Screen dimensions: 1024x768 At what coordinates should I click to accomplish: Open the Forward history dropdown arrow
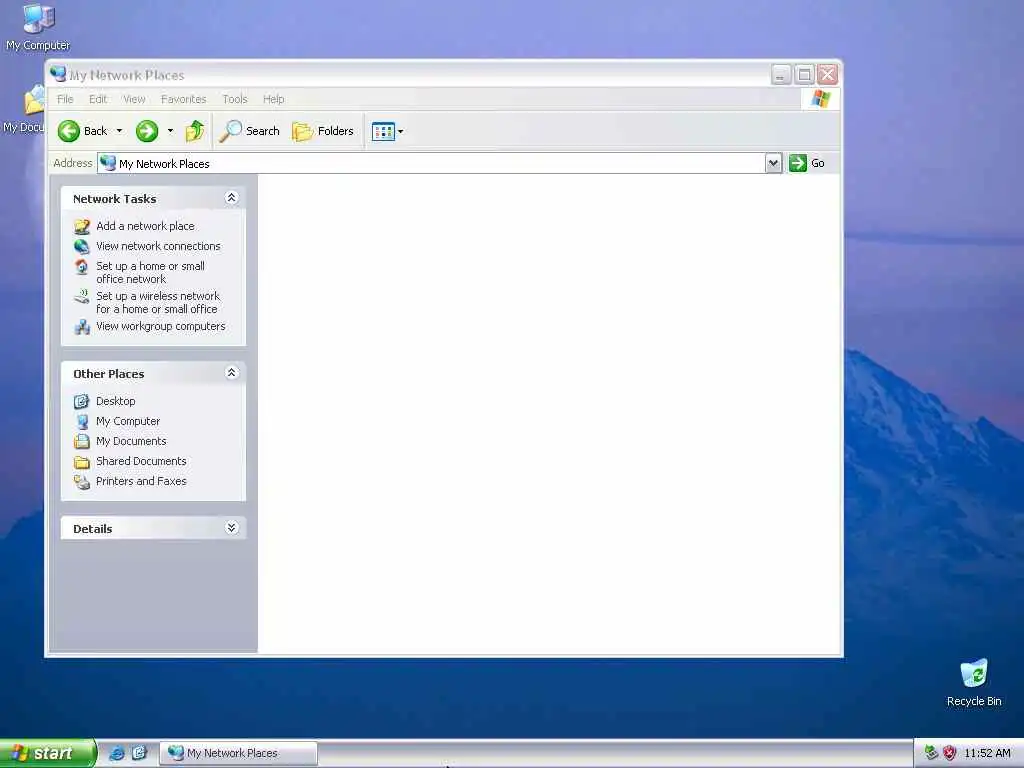170,131
